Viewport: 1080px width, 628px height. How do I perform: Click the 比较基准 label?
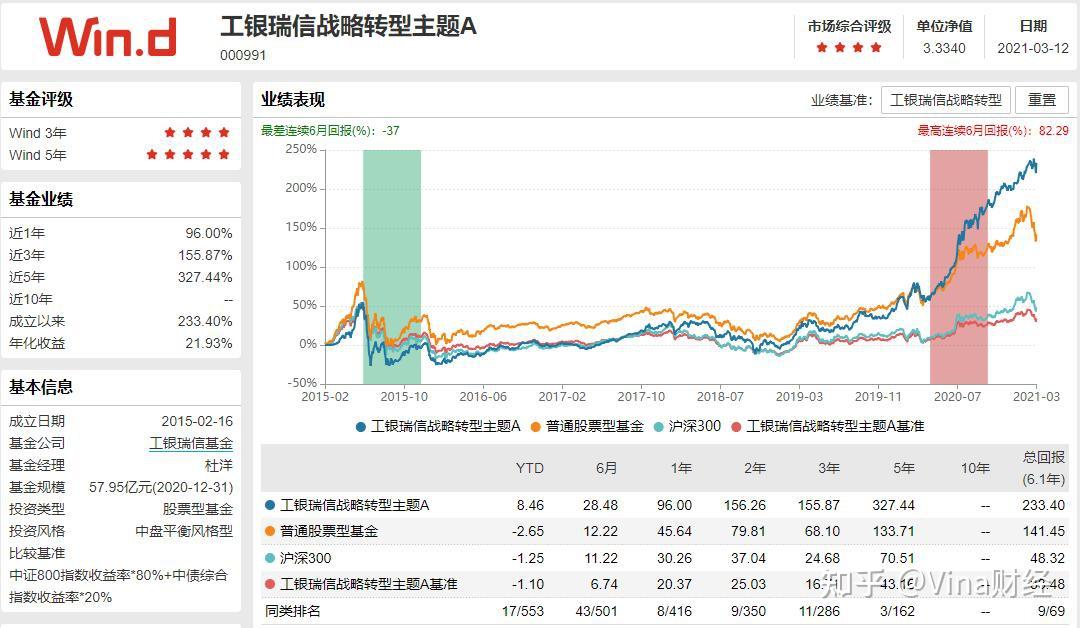[x=37, y=554]
